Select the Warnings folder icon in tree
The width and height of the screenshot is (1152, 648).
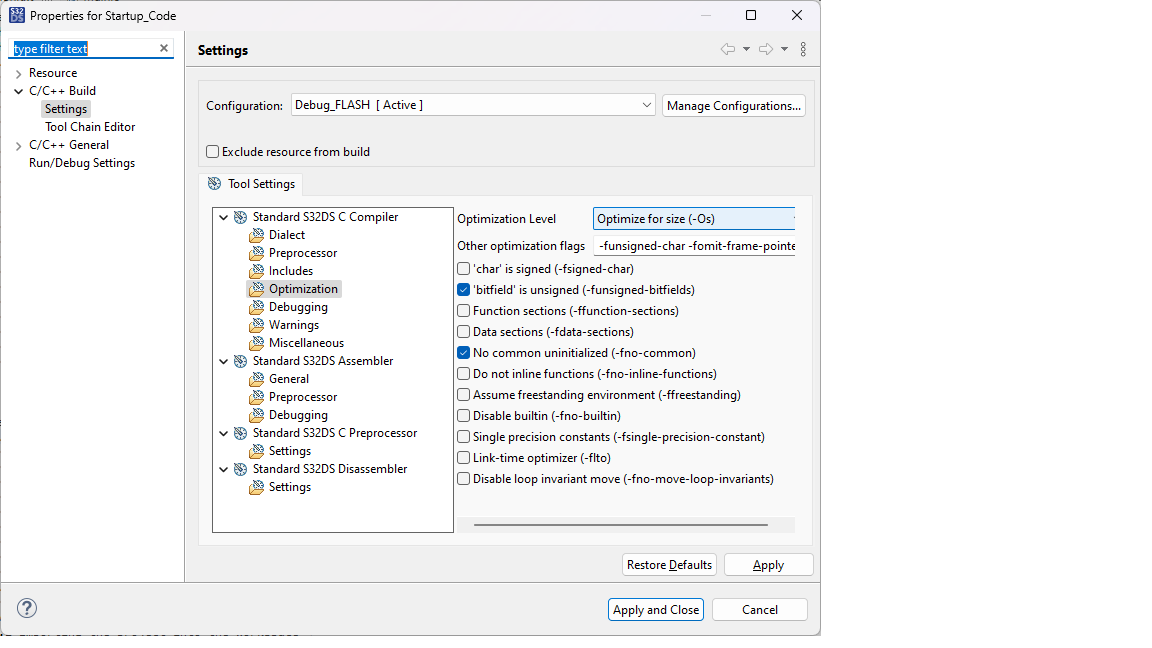click(257, 325)
